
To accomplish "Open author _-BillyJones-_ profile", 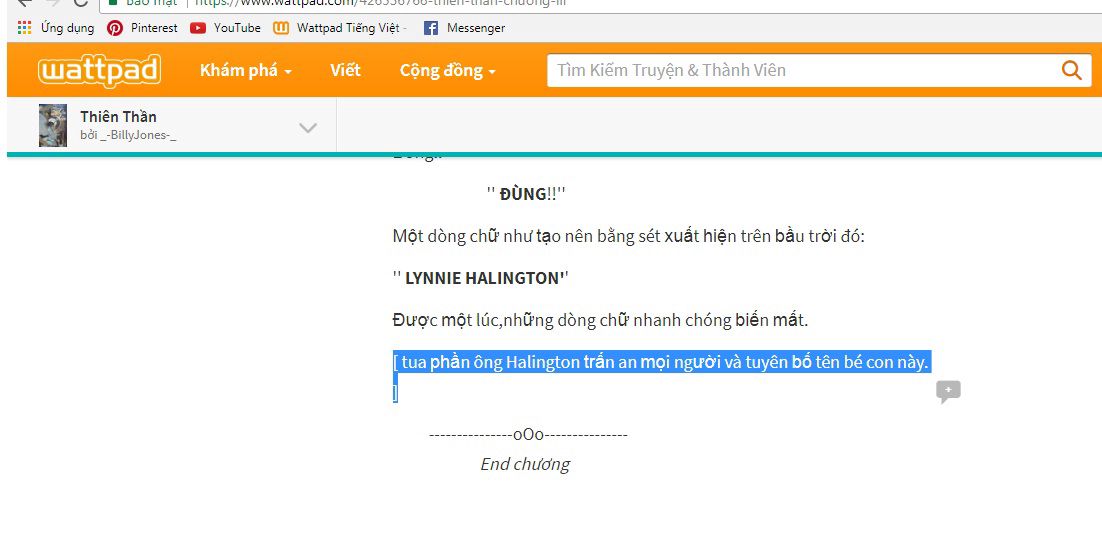I will coord(128,135).
